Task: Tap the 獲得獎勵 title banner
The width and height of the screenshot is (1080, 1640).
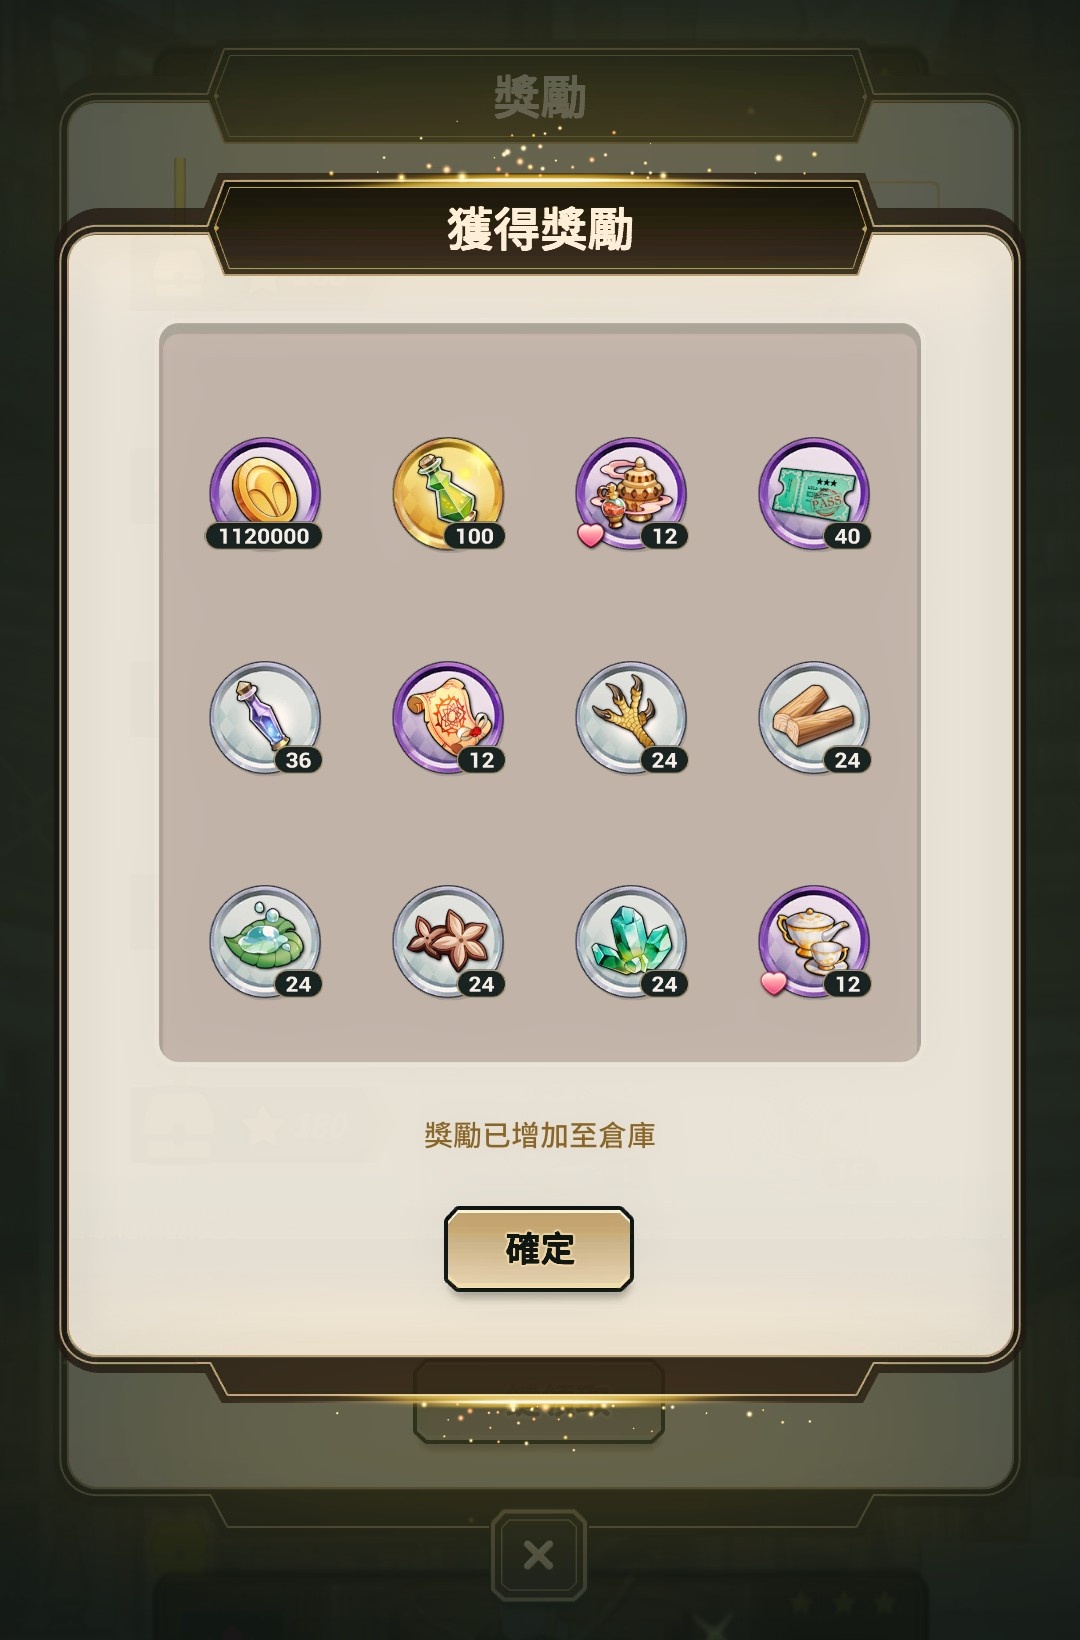Action: point(540,228)
